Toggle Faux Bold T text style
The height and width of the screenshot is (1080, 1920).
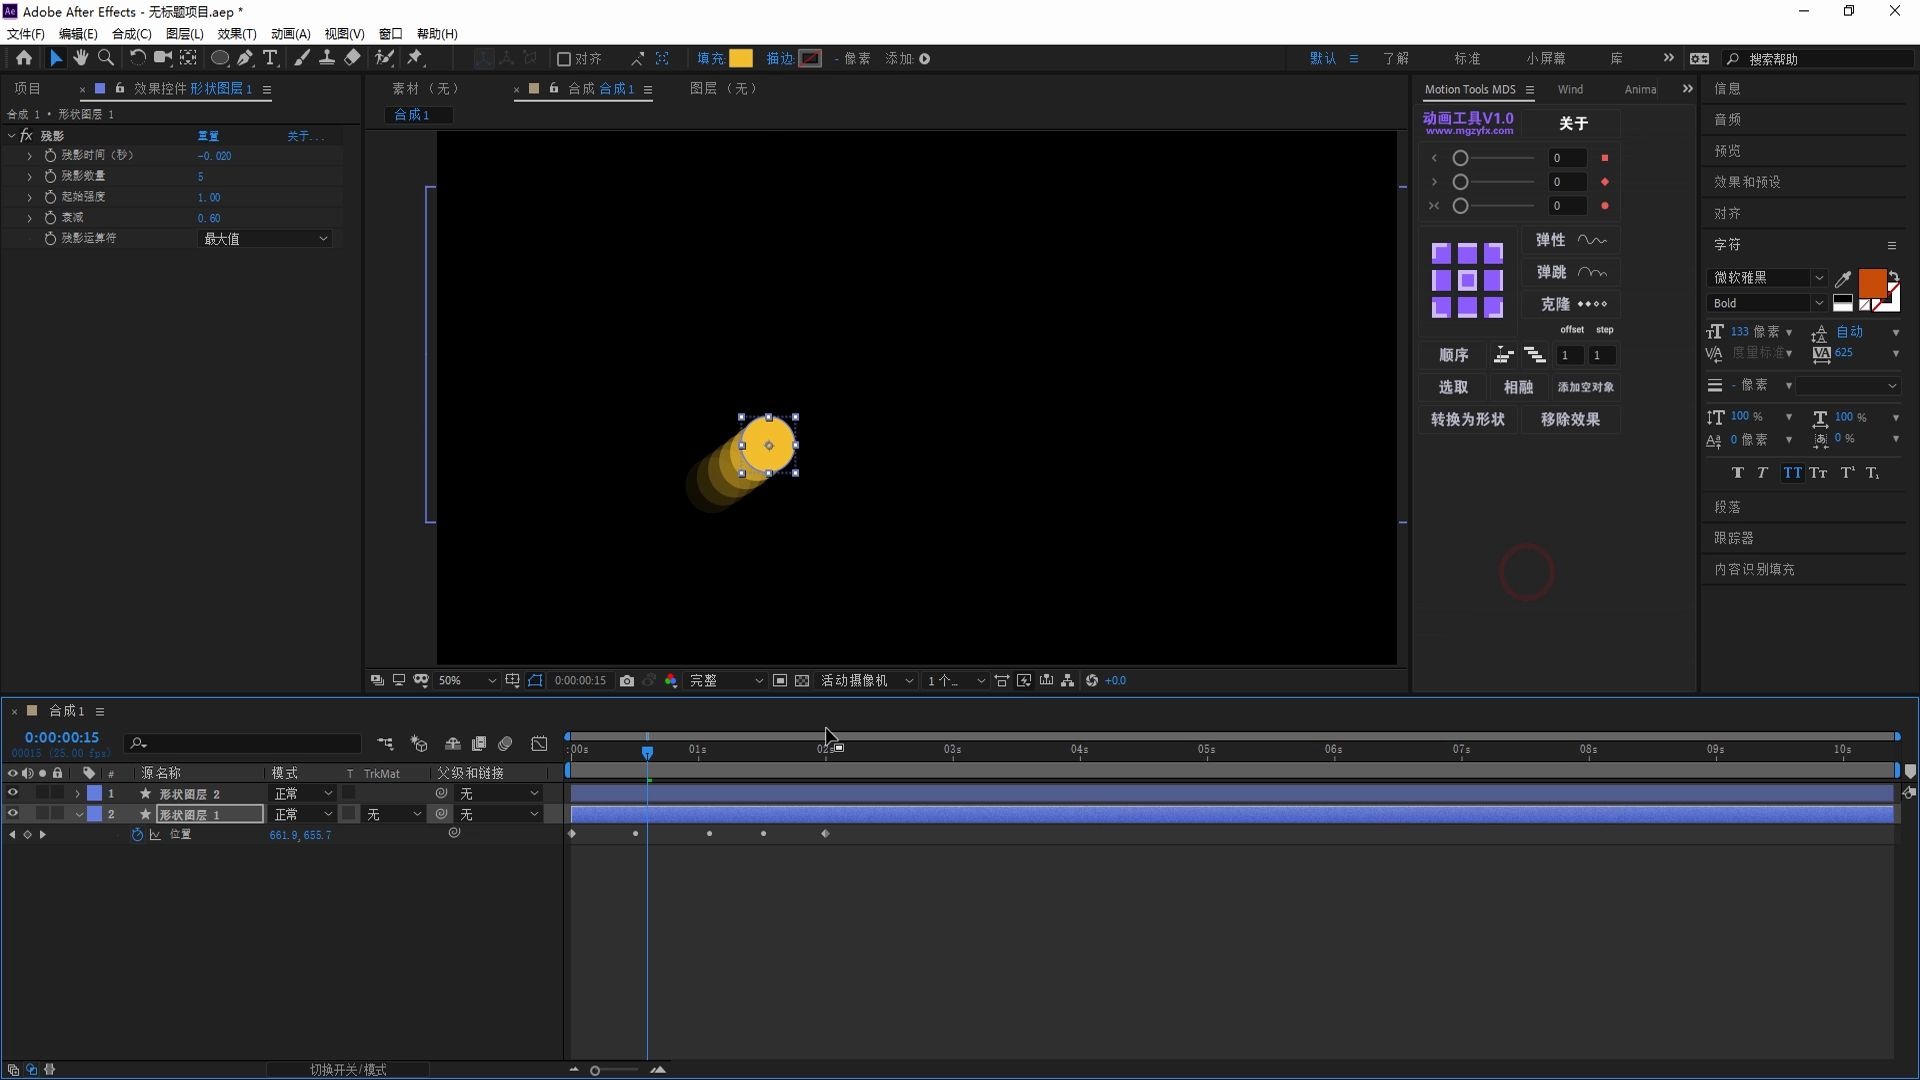coord(1737,473)
